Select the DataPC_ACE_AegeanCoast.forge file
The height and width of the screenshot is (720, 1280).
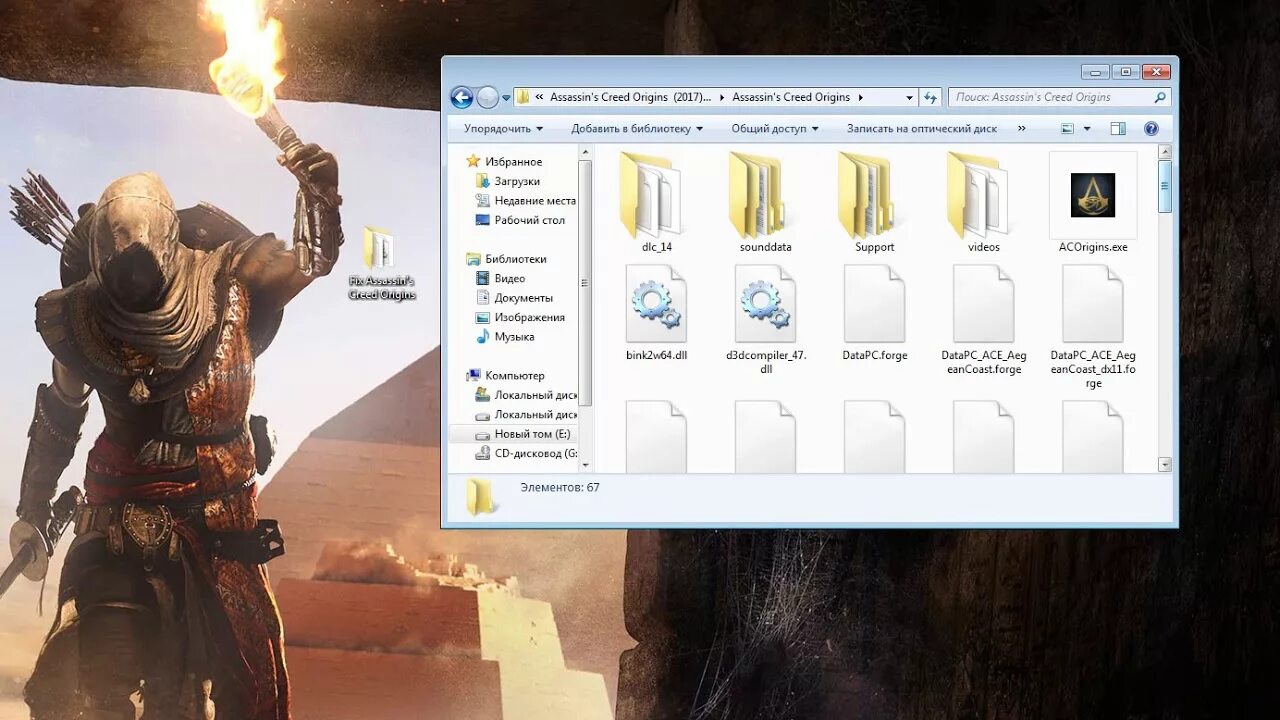pyautogui.click(x=983, y=318)
